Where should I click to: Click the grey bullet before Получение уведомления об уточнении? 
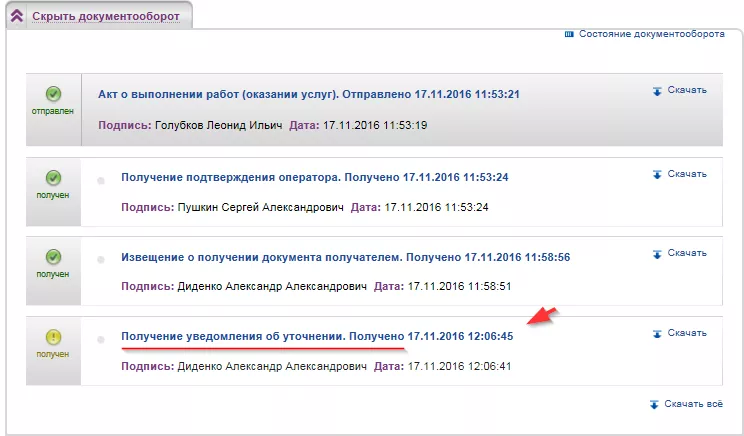coord(101,340)
